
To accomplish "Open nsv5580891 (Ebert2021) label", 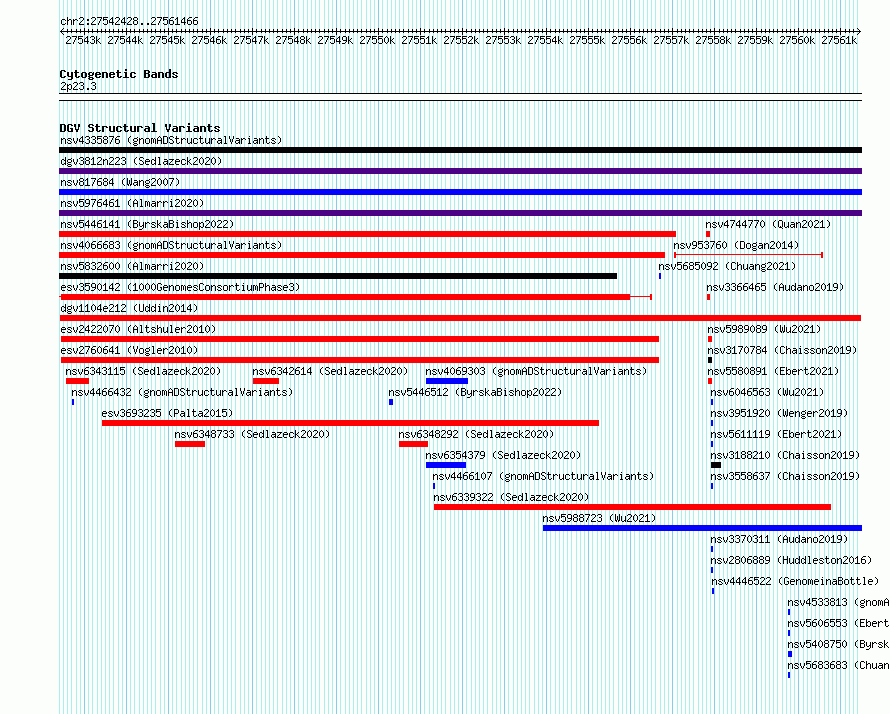I will click(x=774, y=371).
